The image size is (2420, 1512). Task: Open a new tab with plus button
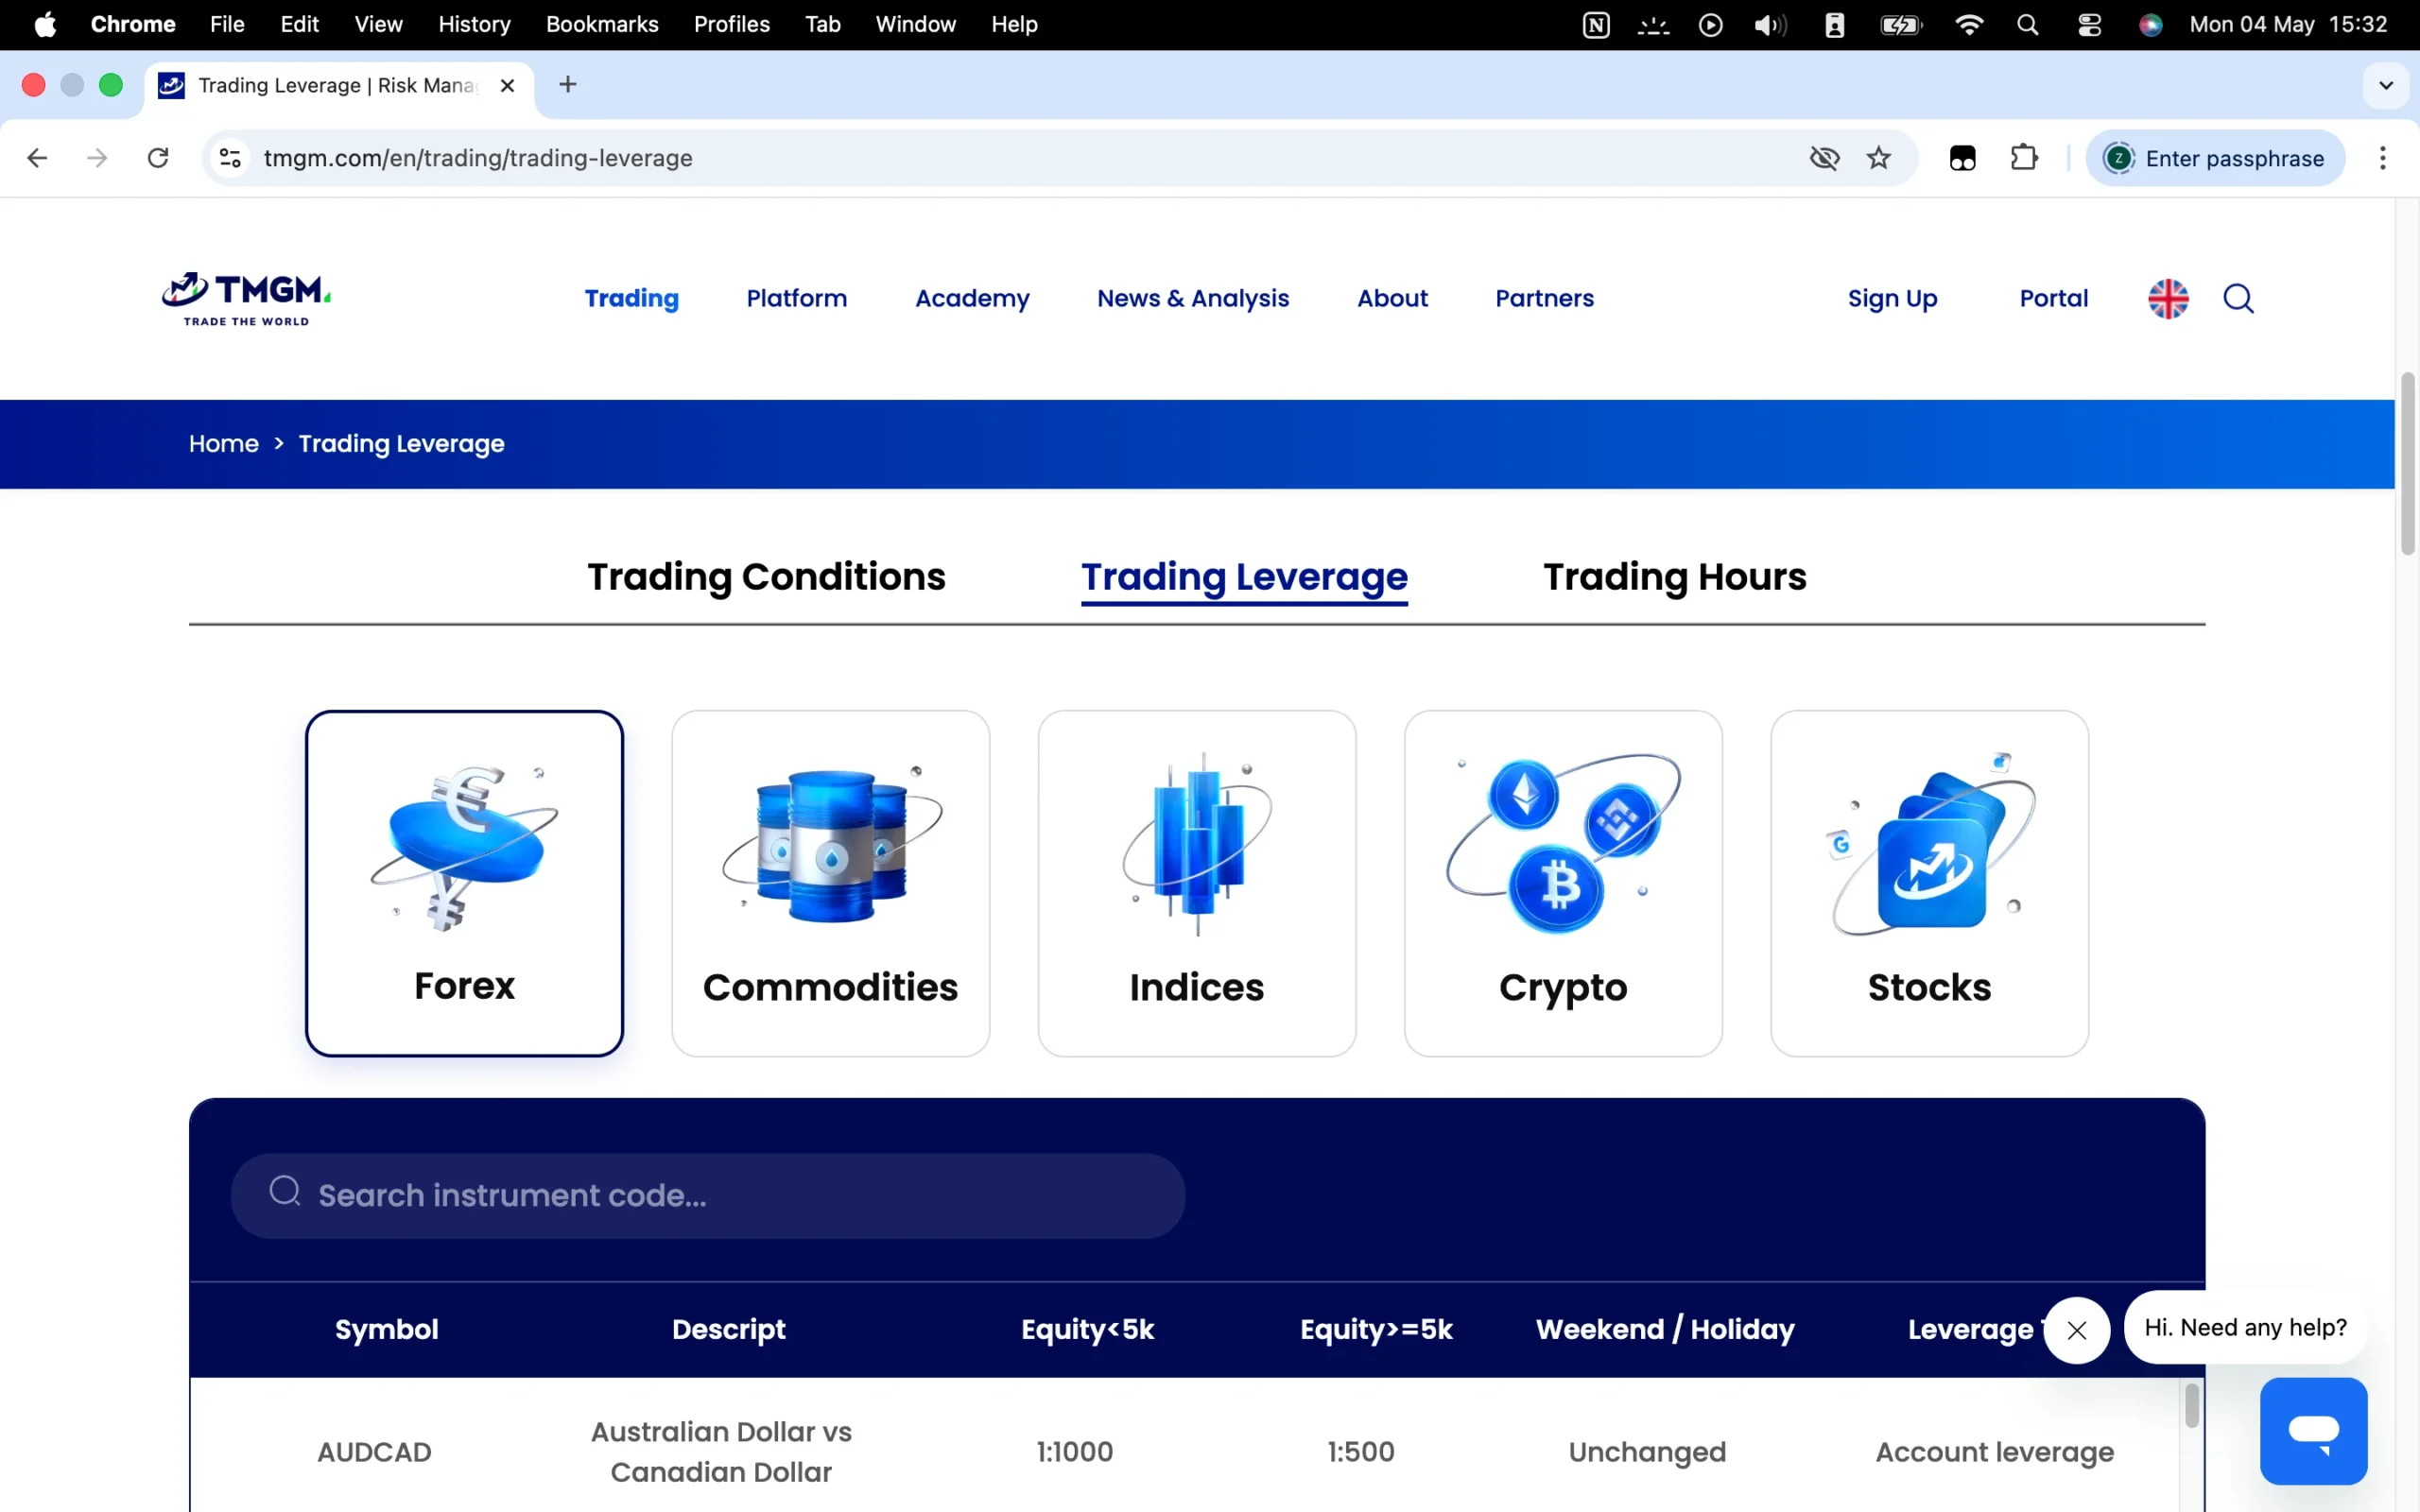click(x=568, y=85)
